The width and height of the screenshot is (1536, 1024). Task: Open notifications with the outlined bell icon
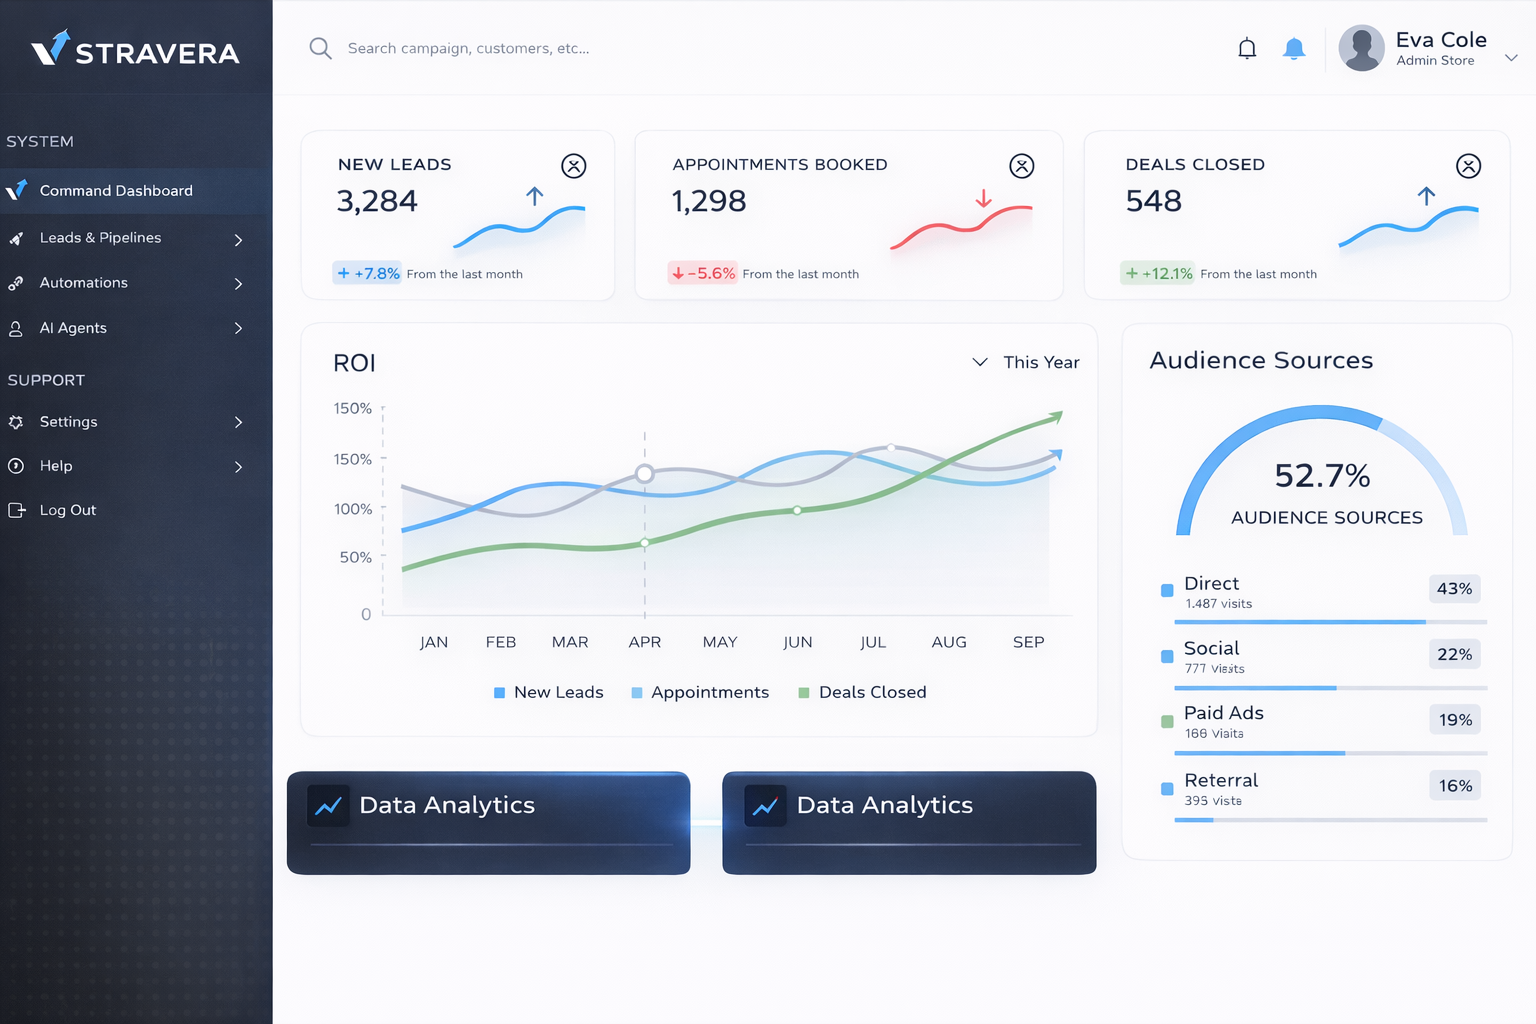tap(1247, 48)
